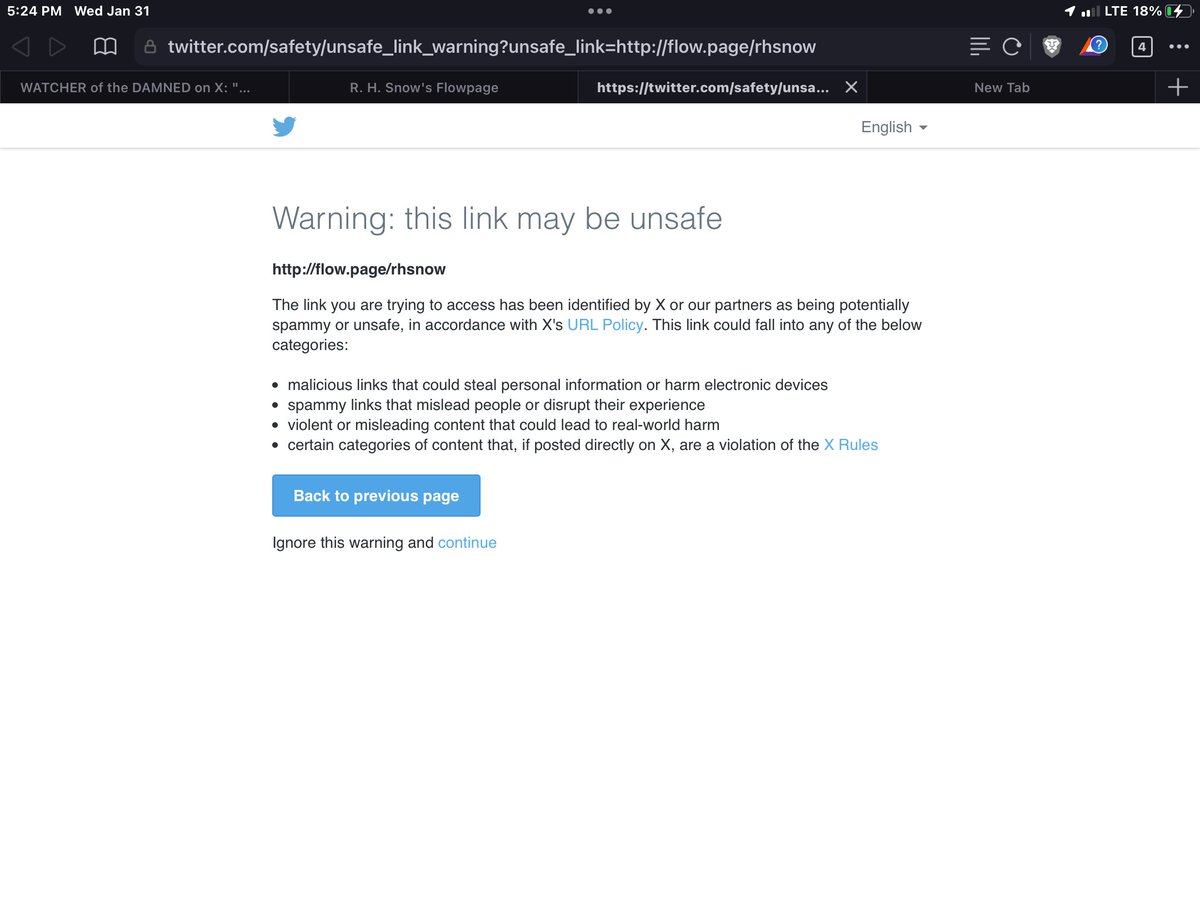
Task: Open the X Rules link
Action: 851,445
